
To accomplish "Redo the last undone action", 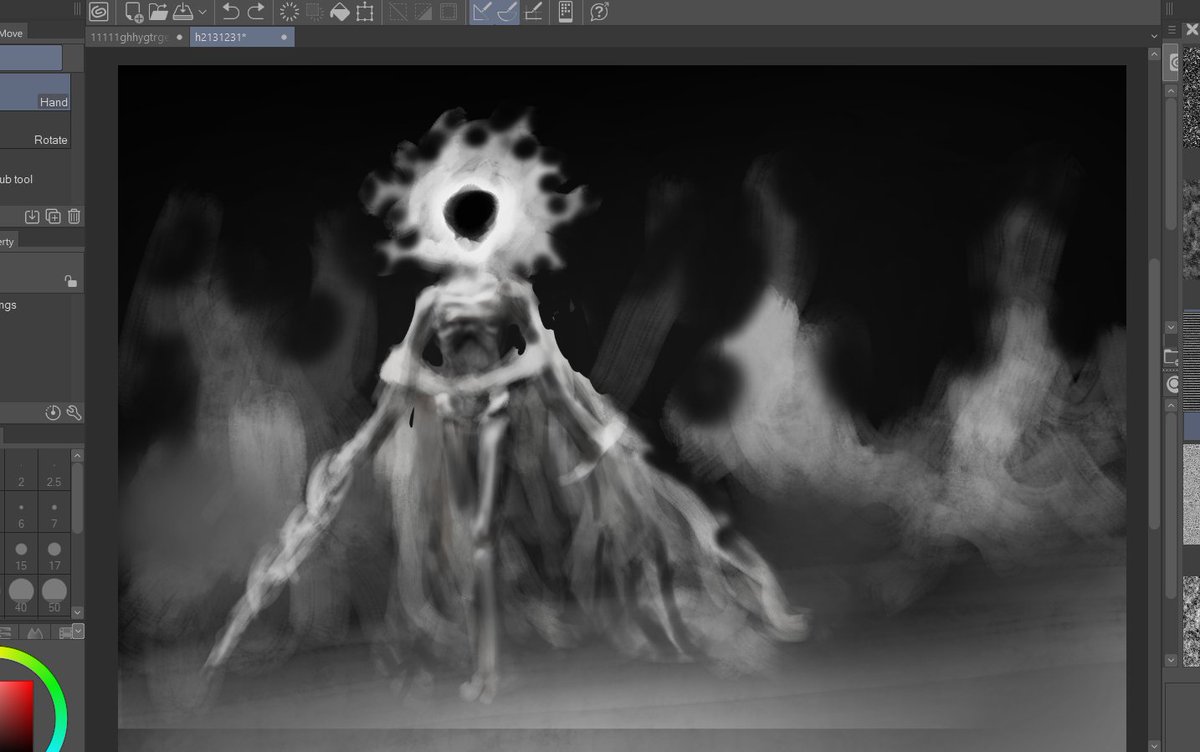I will tap(256, 12).
